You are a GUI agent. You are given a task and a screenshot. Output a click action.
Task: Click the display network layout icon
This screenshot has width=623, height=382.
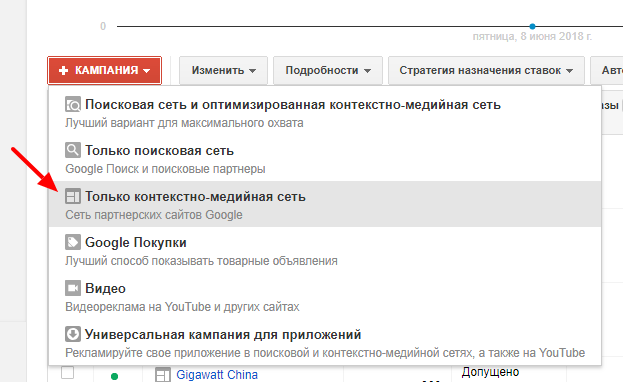click(73, 196)
